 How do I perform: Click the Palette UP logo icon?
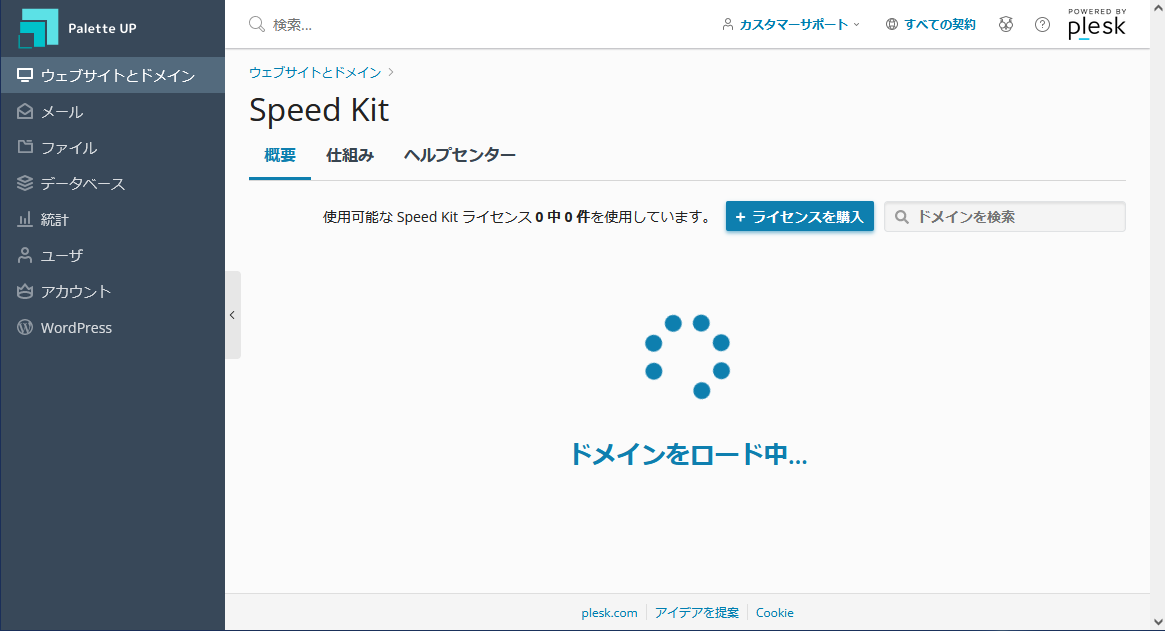pos(38,28)
